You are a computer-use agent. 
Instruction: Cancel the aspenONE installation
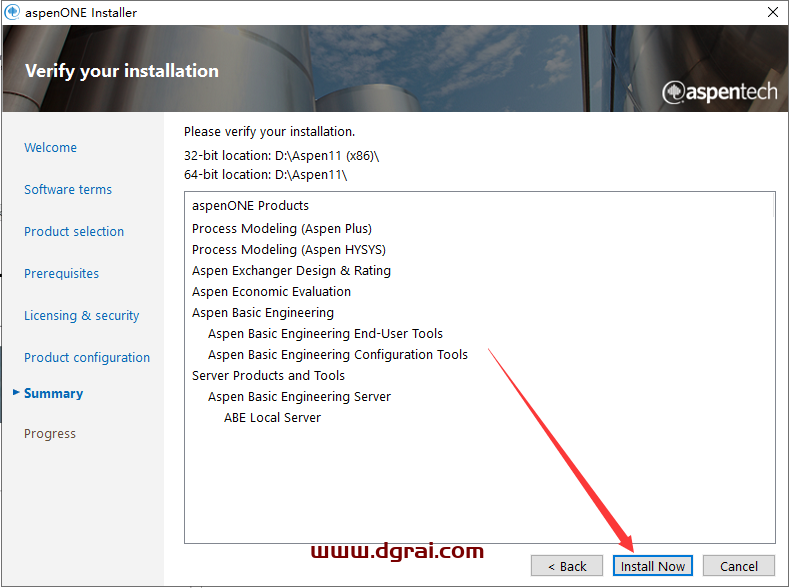(x=739, y=566)
